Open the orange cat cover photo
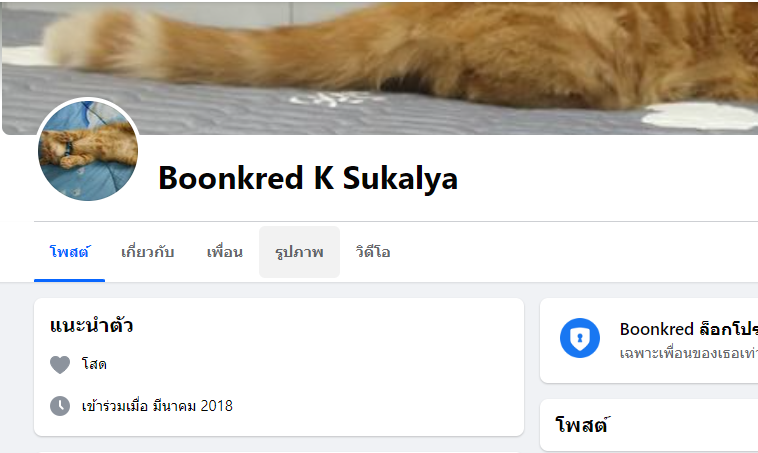 [380, 68]
